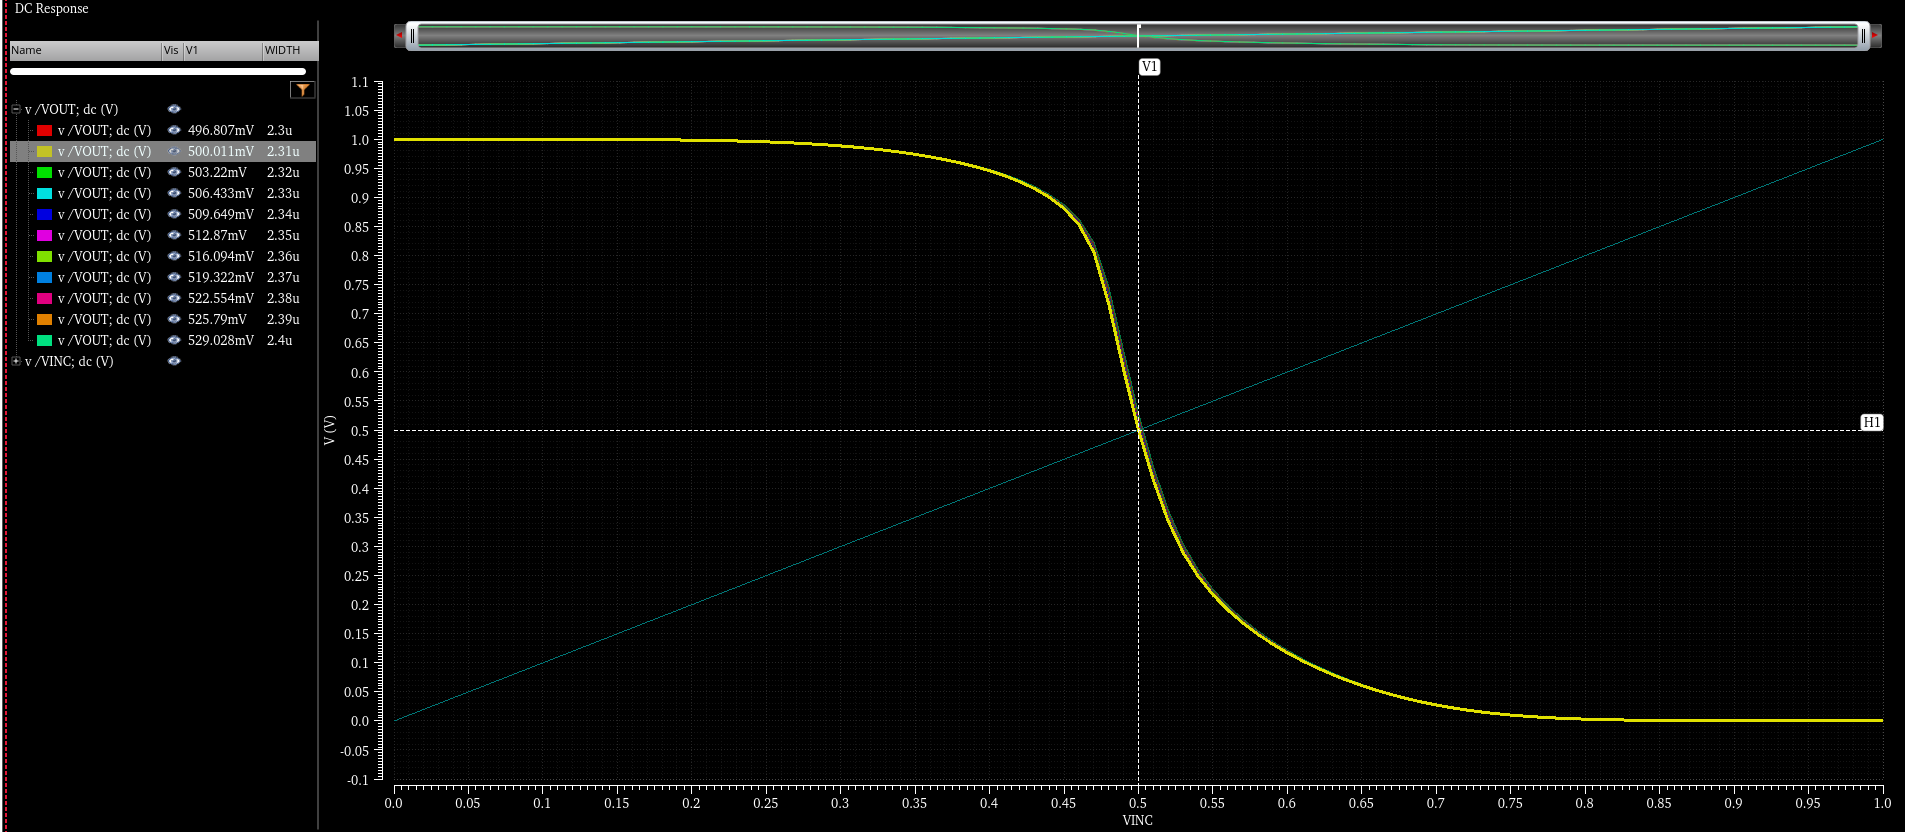Click the blue swatch for 2.34u trace
Viewport: 1905px width, 832px height.
[44, 214]
